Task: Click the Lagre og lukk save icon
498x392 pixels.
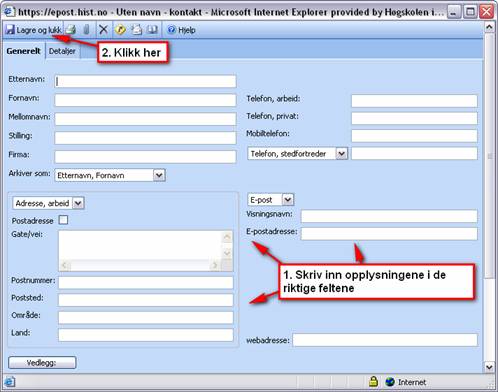Action: [x=10, y=30]
